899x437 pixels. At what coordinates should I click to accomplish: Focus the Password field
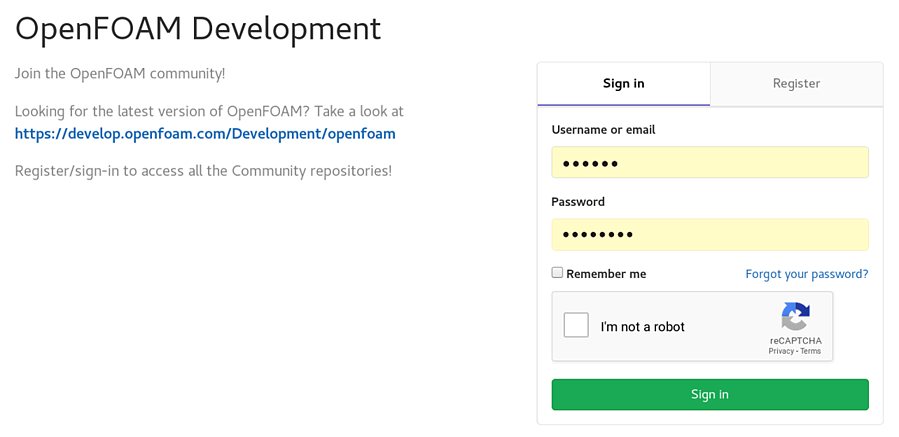pyautogui.click(x=710, y=234)
